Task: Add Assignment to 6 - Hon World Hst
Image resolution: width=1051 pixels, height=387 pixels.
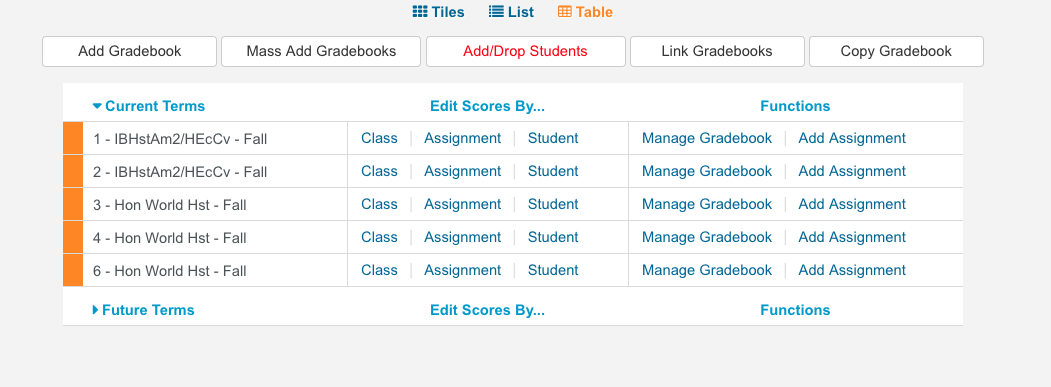Action: point(852,270)
